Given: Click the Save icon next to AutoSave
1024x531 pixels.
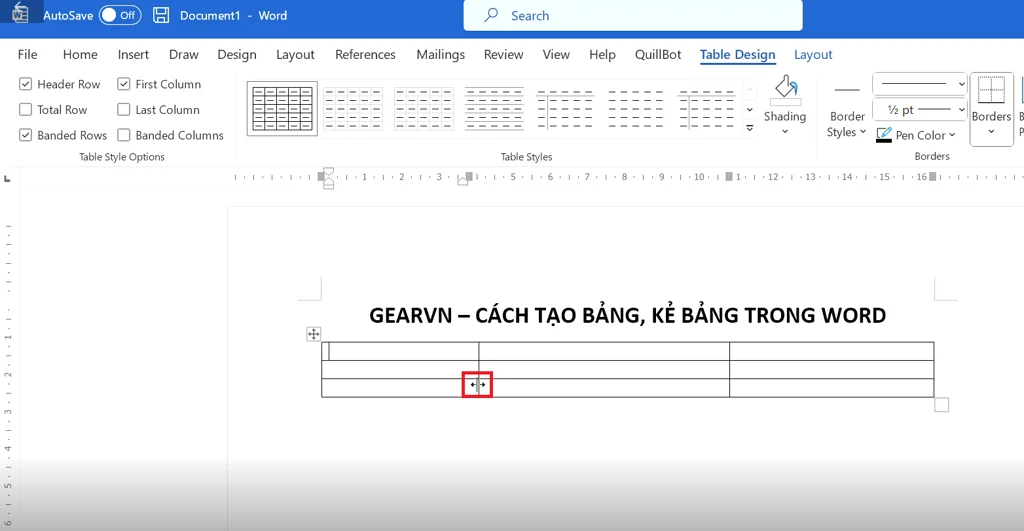Looking at the screenshot, I should pyautogui.click(x=161, y=15).
